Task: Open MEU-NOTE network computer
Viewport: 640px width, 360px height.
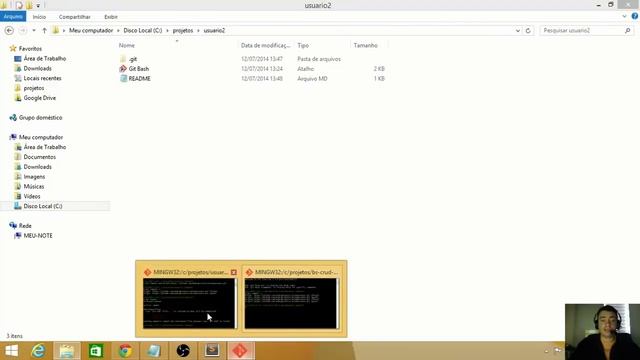Action: (x=38, y=236)
